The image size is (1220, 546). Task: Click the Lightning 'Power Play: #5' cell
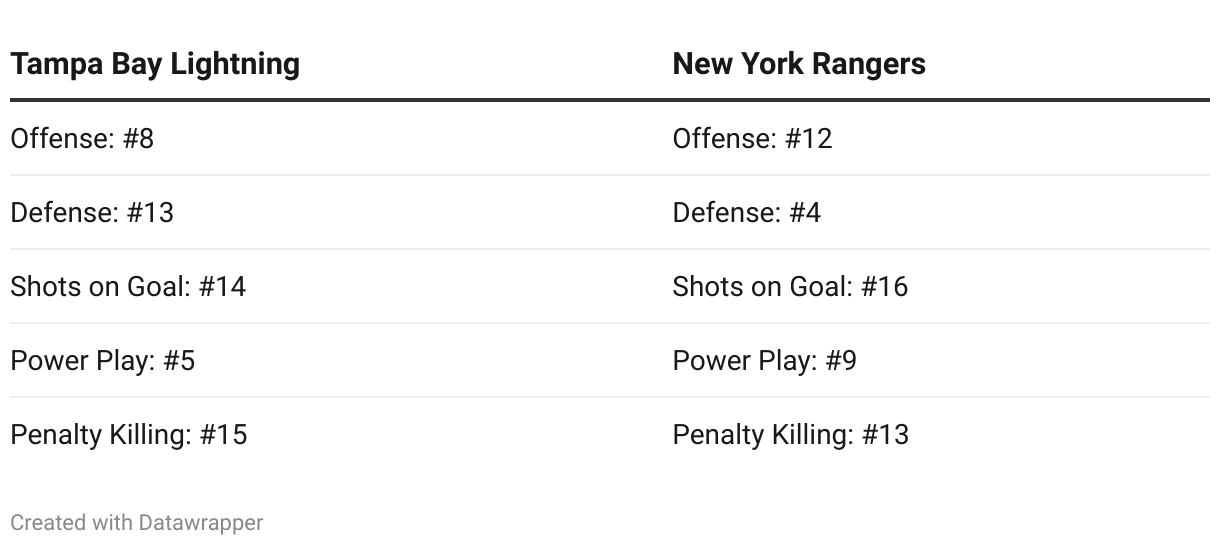[x=102, y=360]
